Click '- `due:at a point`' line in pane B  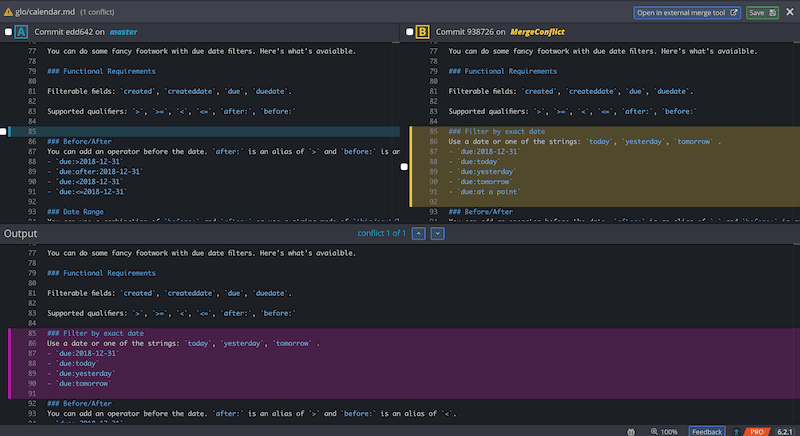coord(484,192)
